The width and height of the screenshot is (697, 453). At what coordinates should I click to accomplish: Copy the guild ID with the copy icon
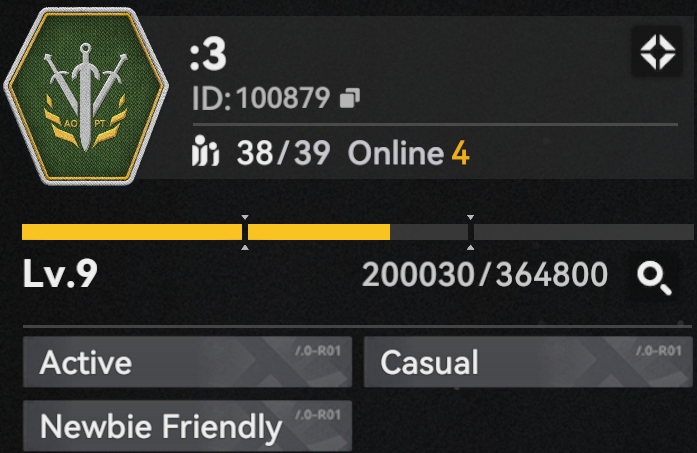click(350, 98)
